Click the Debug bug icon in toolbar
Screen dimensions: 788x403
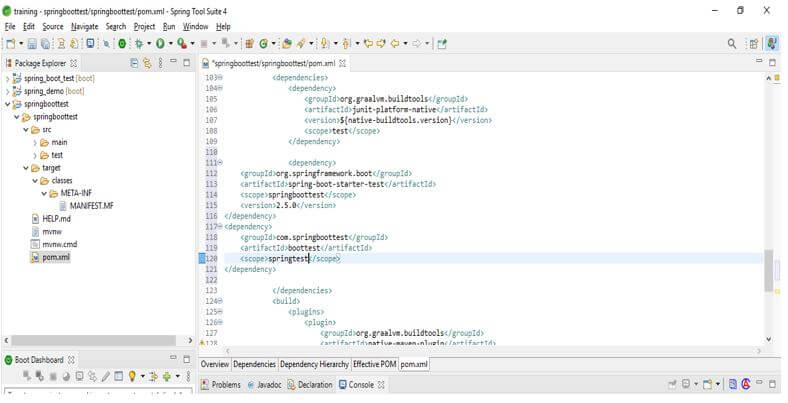[140, 44]
